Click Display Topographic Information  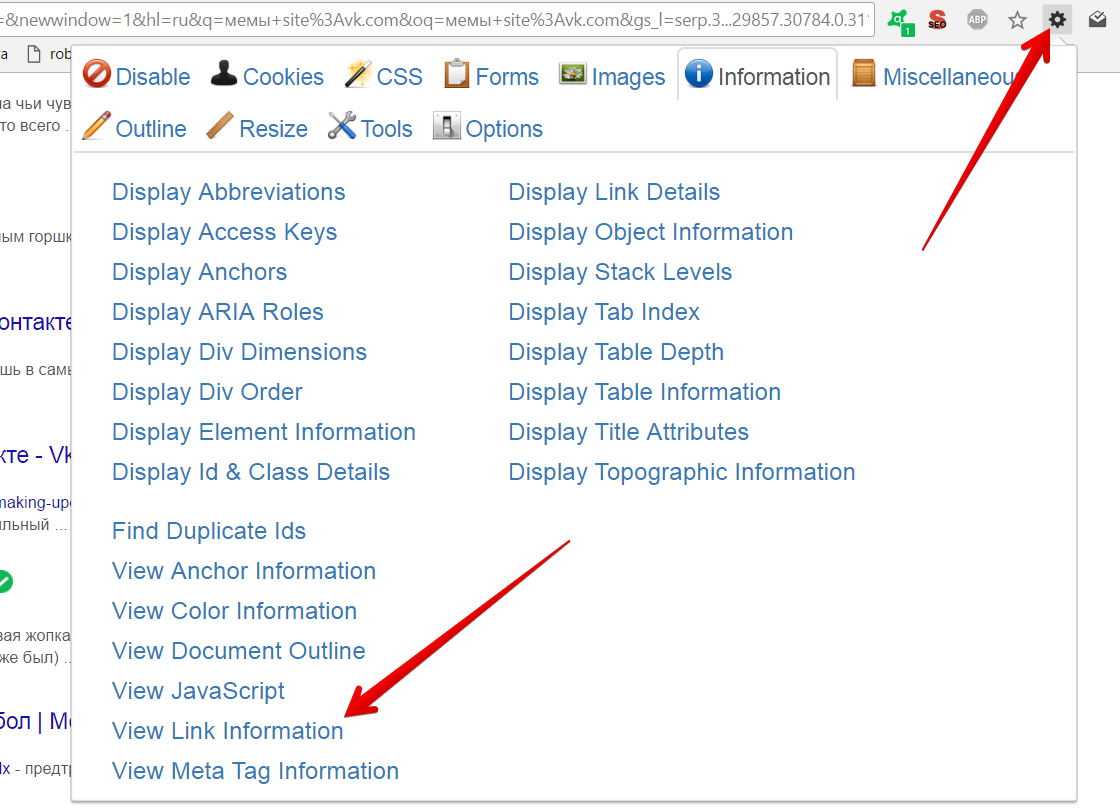(681, 472)
